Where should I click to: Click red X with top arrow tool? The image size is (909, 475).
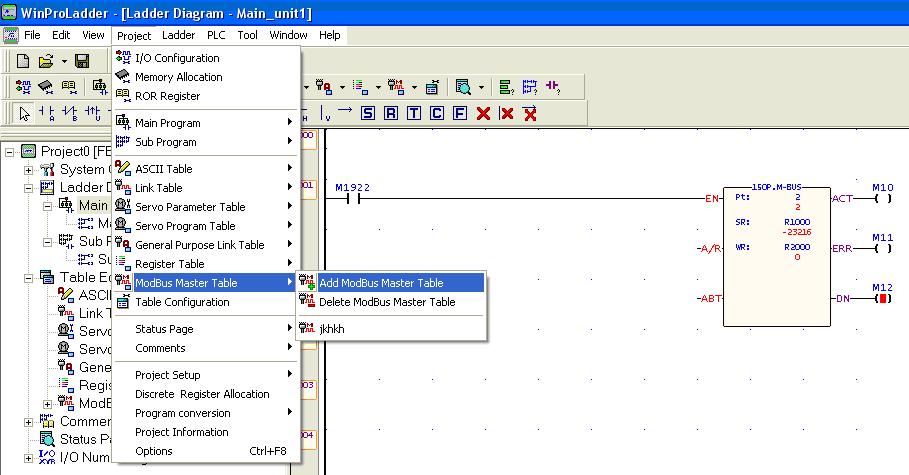(529, 113)
